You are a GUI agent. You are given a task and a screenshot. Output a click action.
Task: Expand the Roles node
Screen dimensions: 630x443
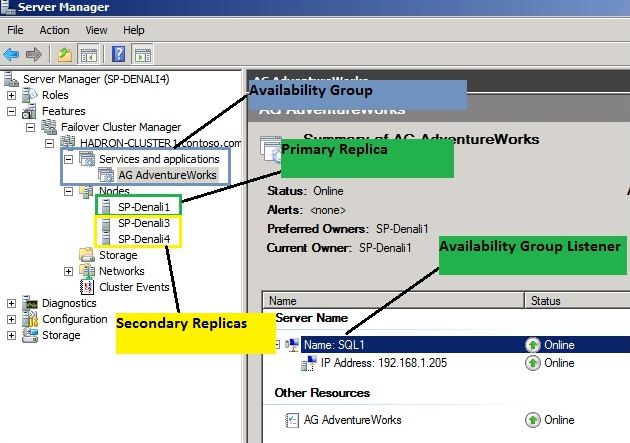[12, 95]
